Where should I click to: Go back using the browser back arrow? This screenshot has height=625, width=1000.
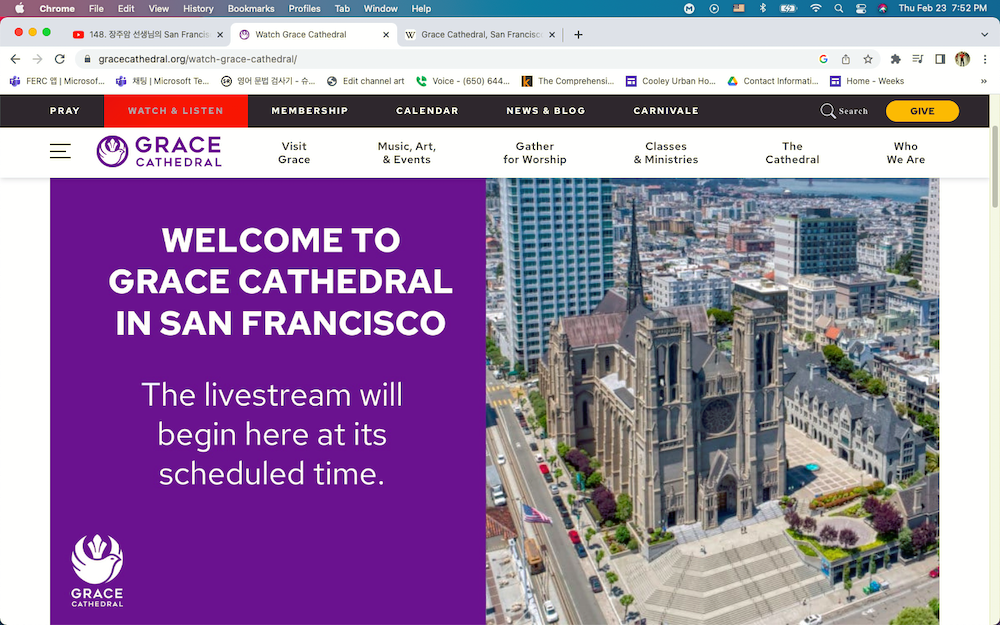tap(15, 59)
